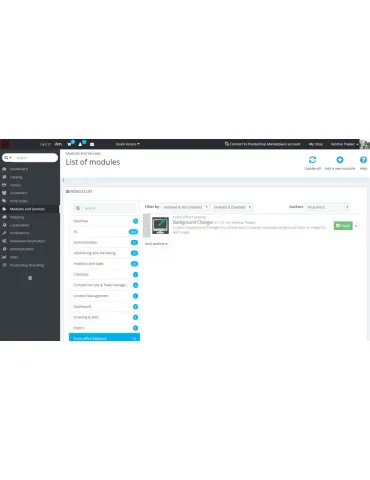Click the employee avatar picture in the header

[x=365, y=144]
